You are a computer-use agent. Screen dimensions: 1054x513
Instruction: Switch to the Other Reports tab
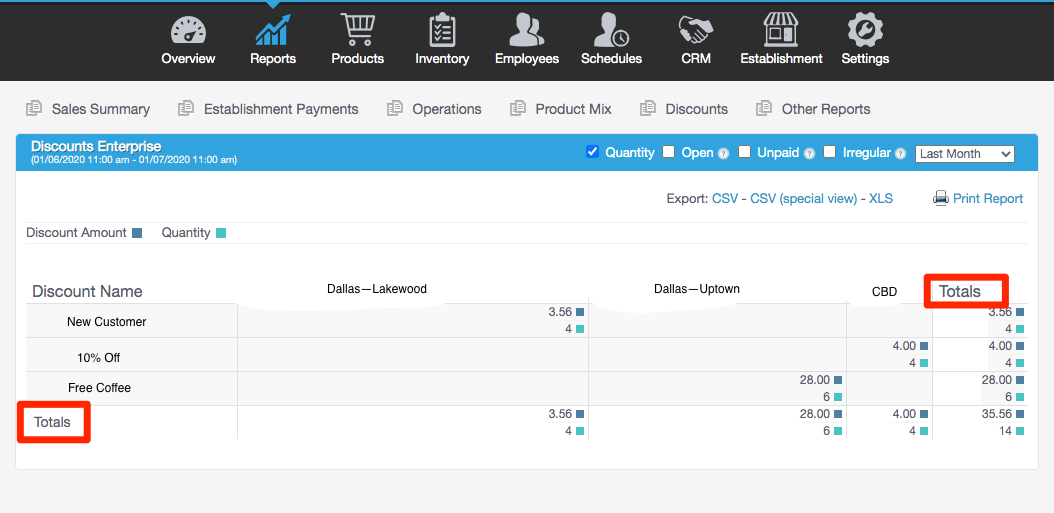(x=826, y=109)
